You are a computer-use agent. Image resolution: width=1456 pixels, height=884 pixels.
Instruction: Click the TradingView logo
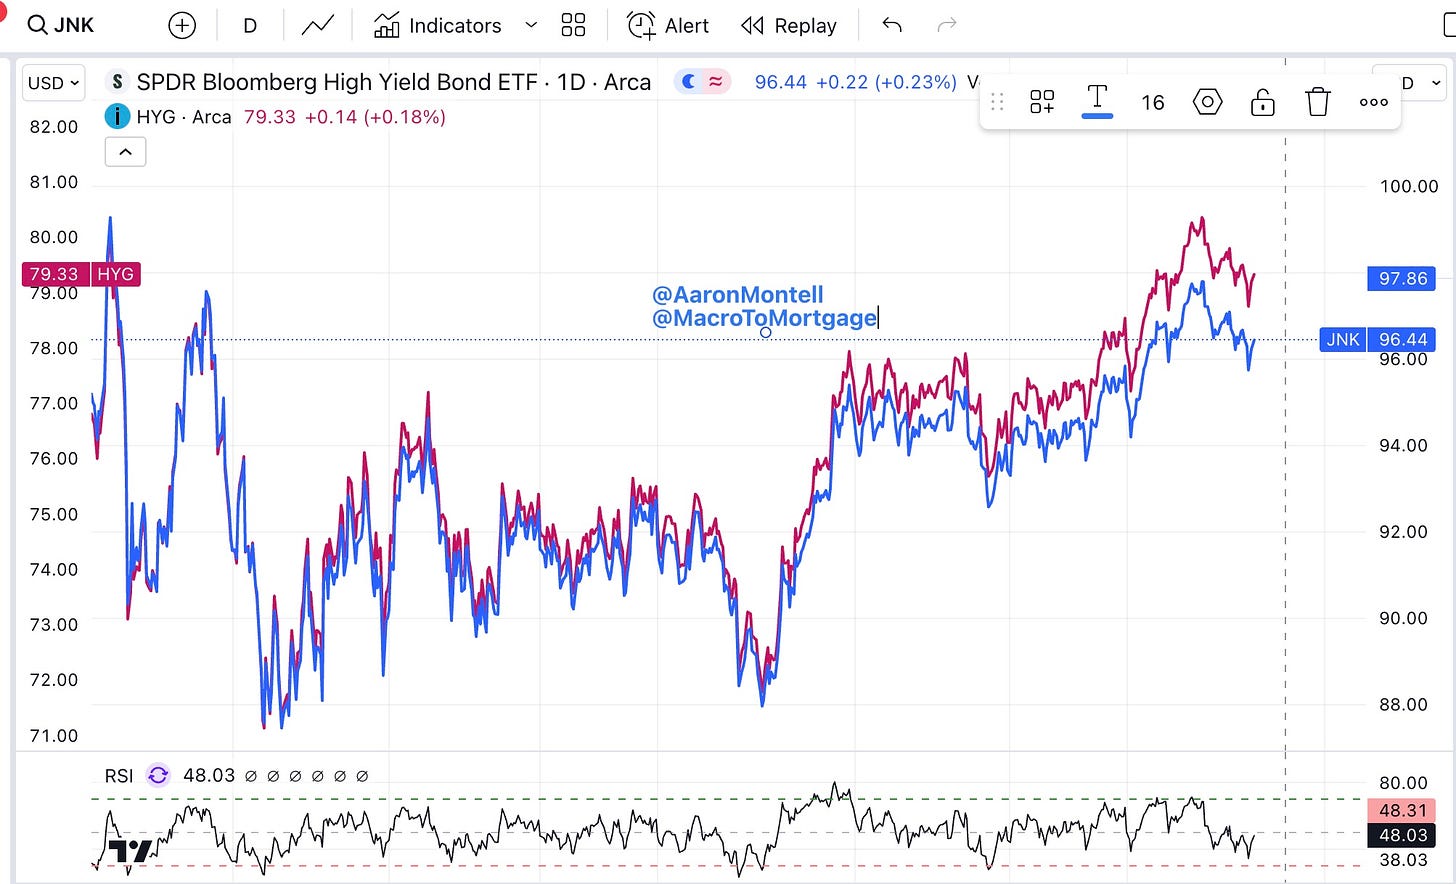(x=130, y=852)
